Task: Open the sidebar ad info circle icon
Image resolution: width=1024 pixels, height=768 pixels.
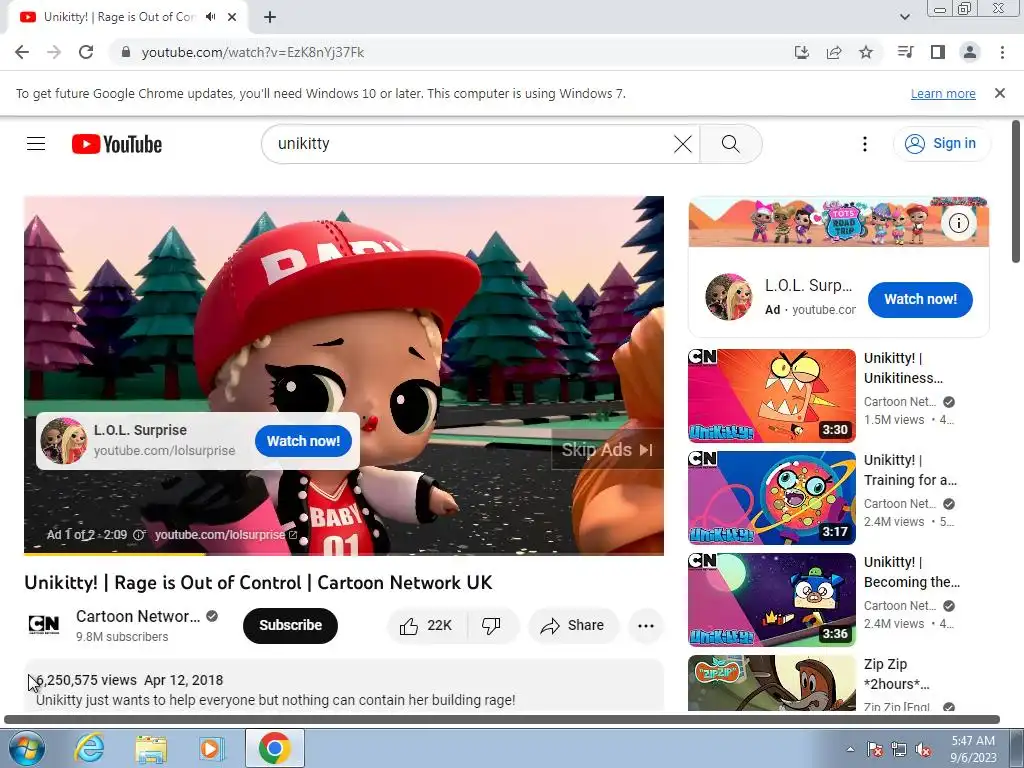Action: coord(958,223)
